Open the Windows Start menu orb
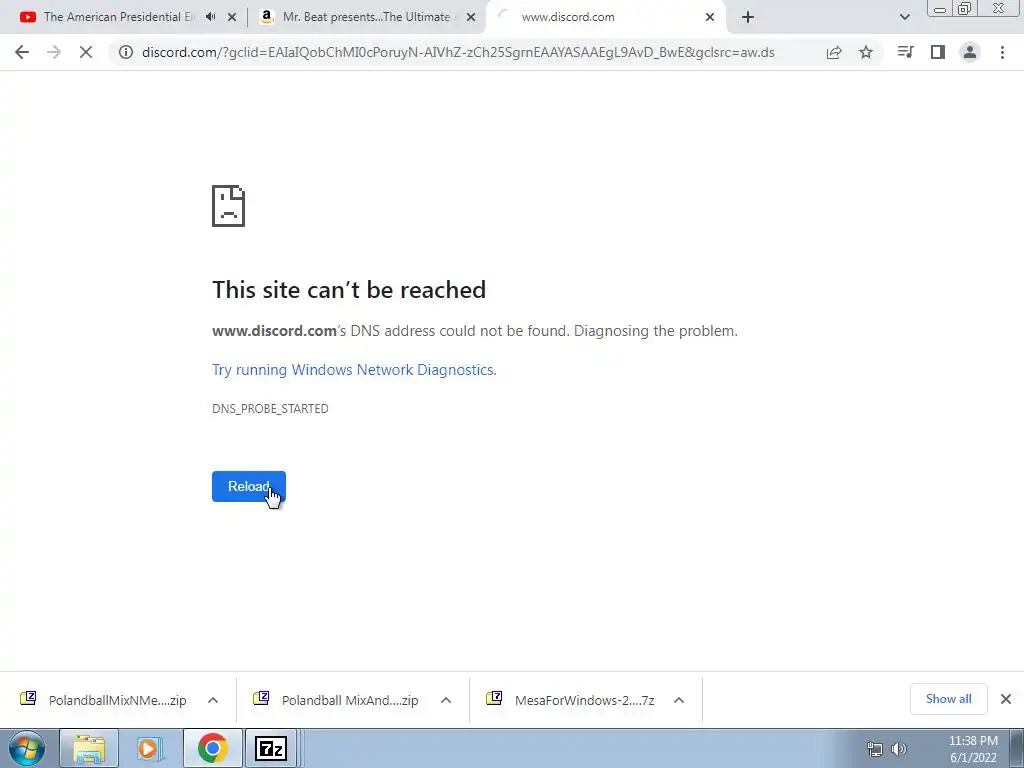 tap(27, 748)
